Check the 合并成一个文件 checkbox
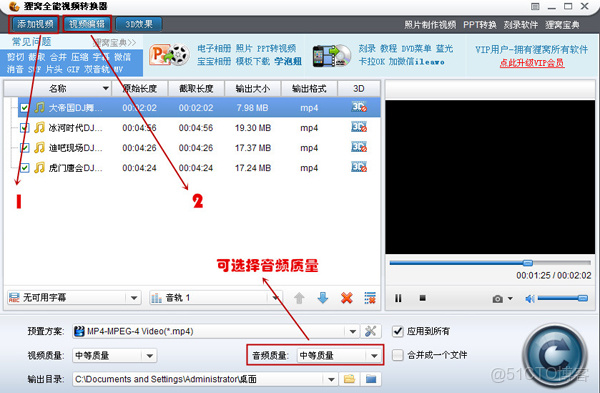 [398, 355]
